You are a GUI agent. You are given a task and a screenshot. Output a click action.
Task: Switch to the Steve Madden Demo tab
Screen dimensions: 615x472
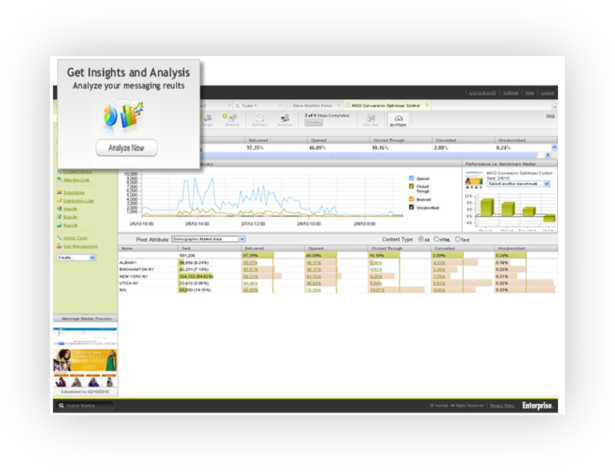pyautogui.click(x=313, y=106)
